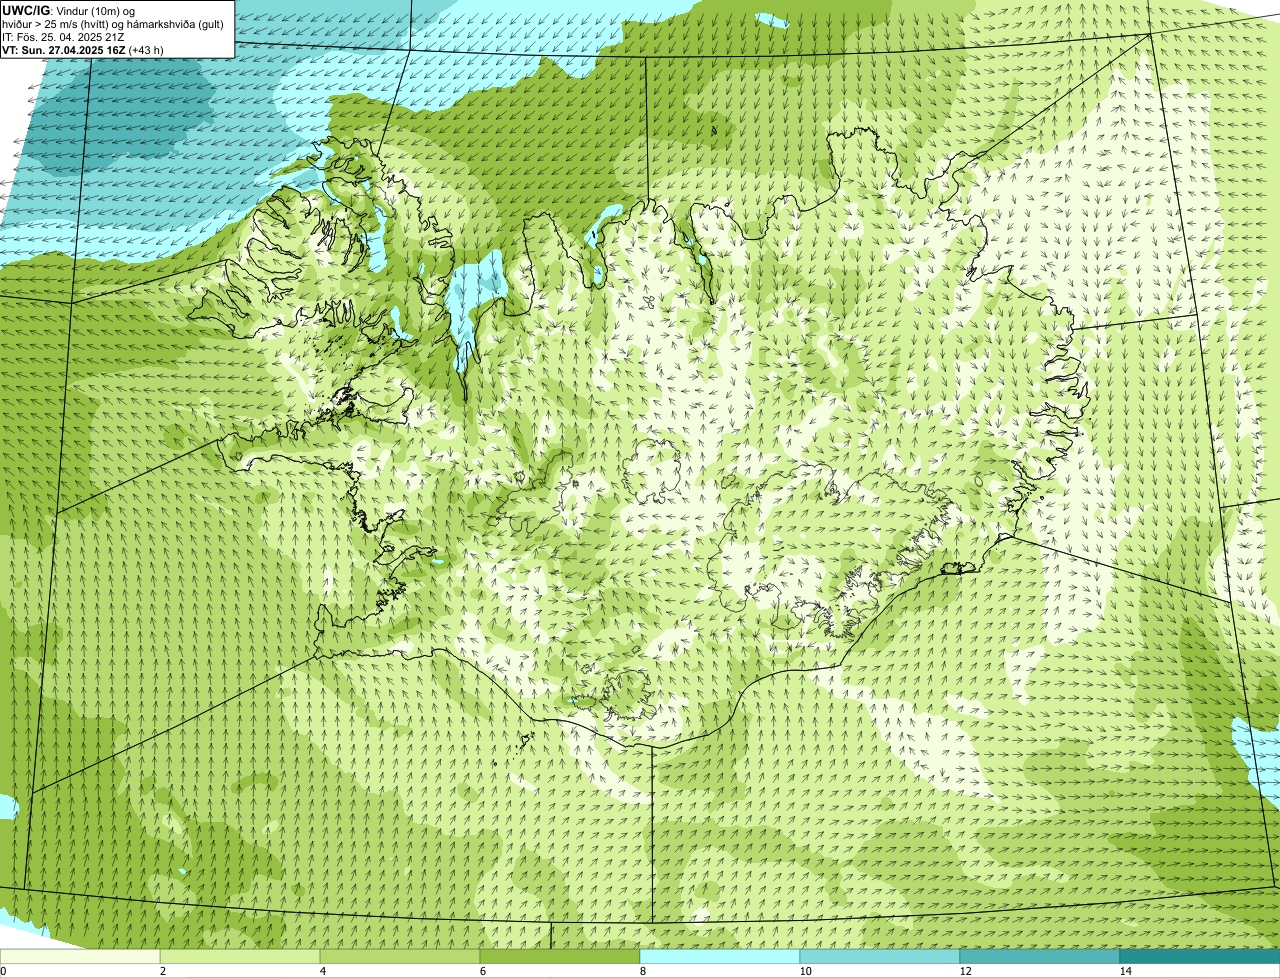This screenshot has width=1280, height=978.
Task: Click the valid time 'VT: Sun. 27.04.2025 16Z'
Action: [x=64, y=50]
